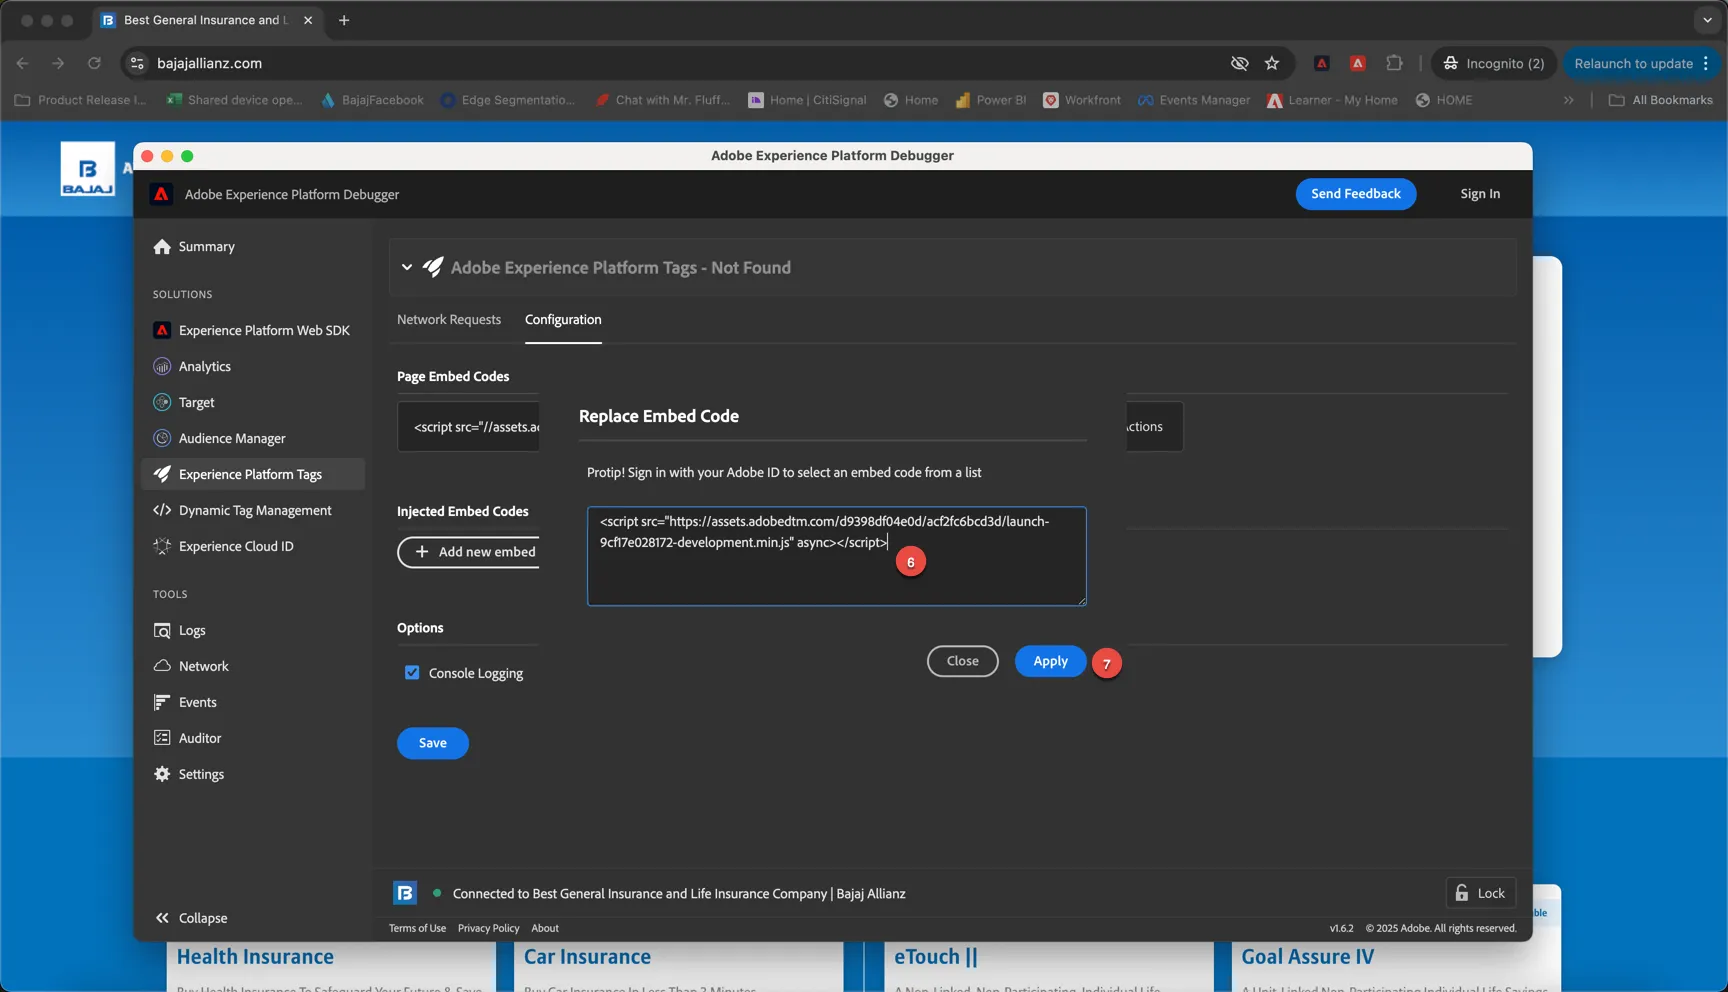The width and height of the screenshot is (1728, 992).
Task: Open the About link in the footer
Action: 545,928
